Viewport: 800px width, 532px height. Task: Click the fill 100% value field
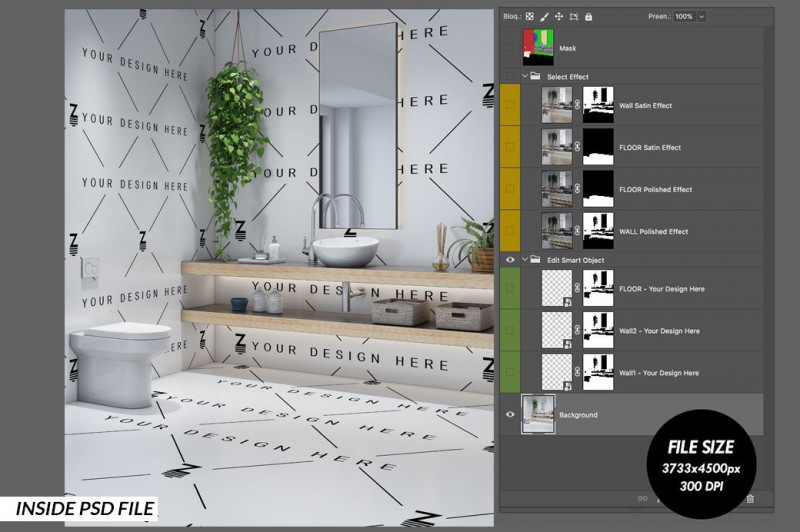685,16
